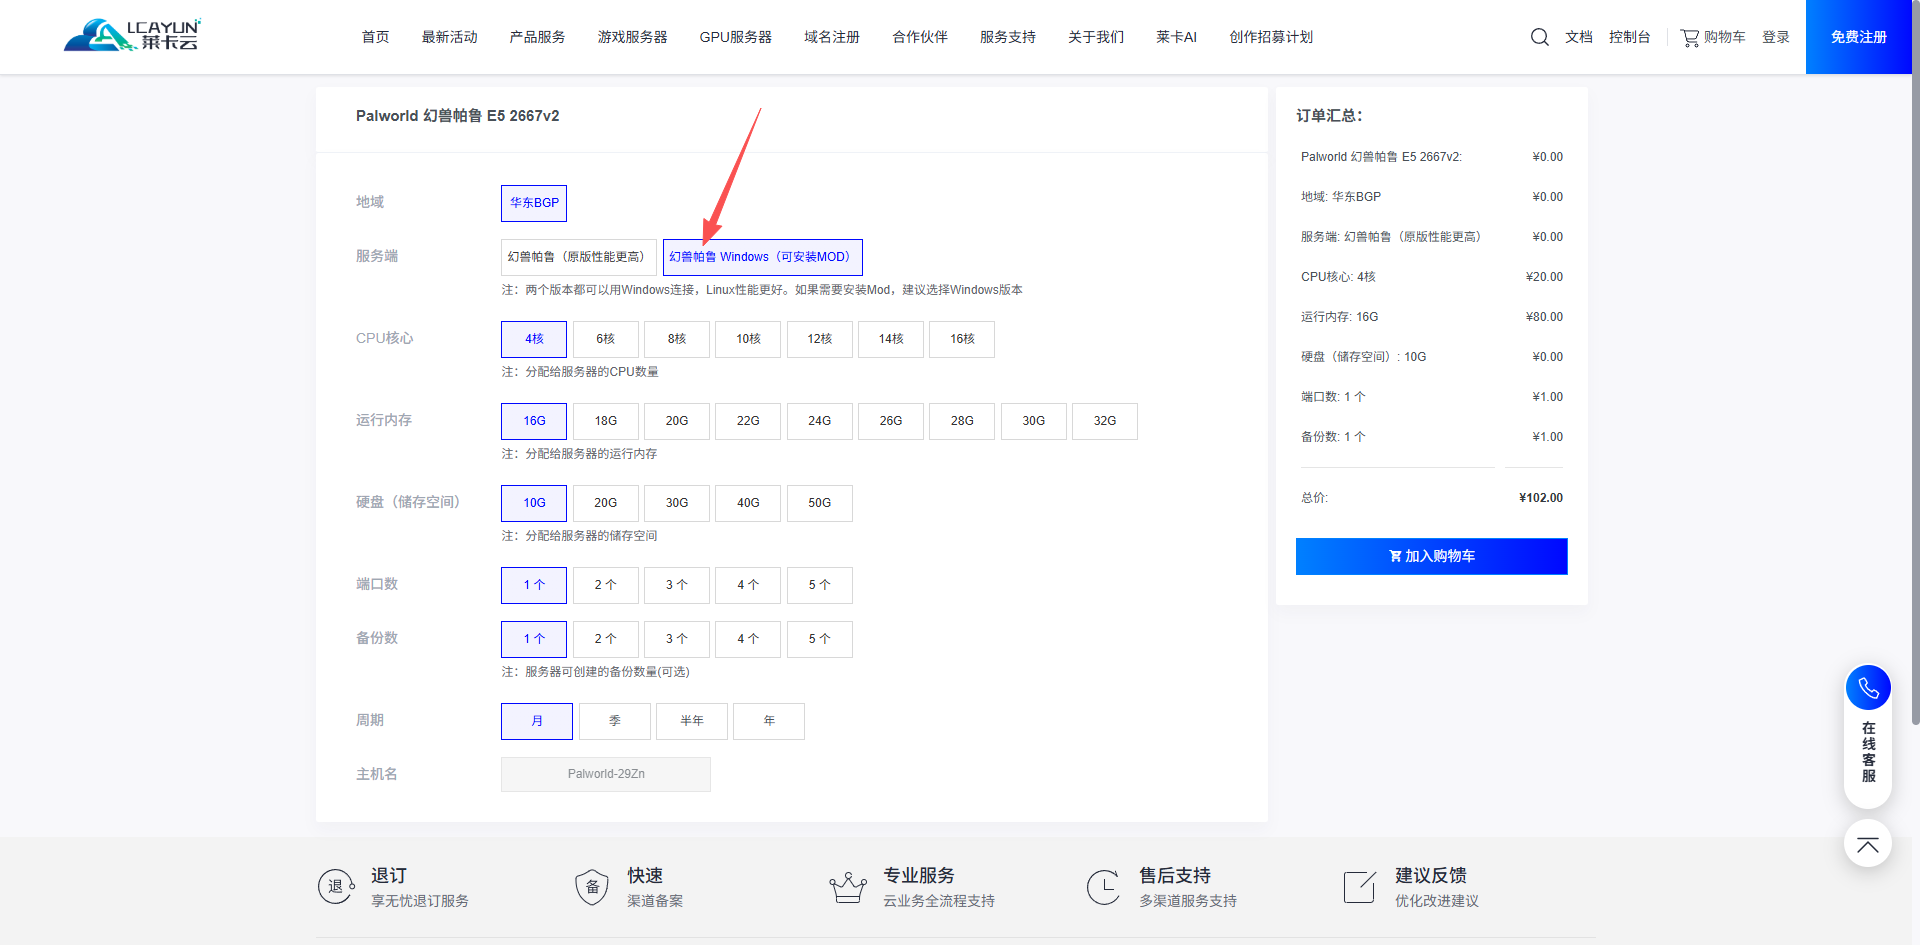Select 8核 CPU option

[677, 339]
